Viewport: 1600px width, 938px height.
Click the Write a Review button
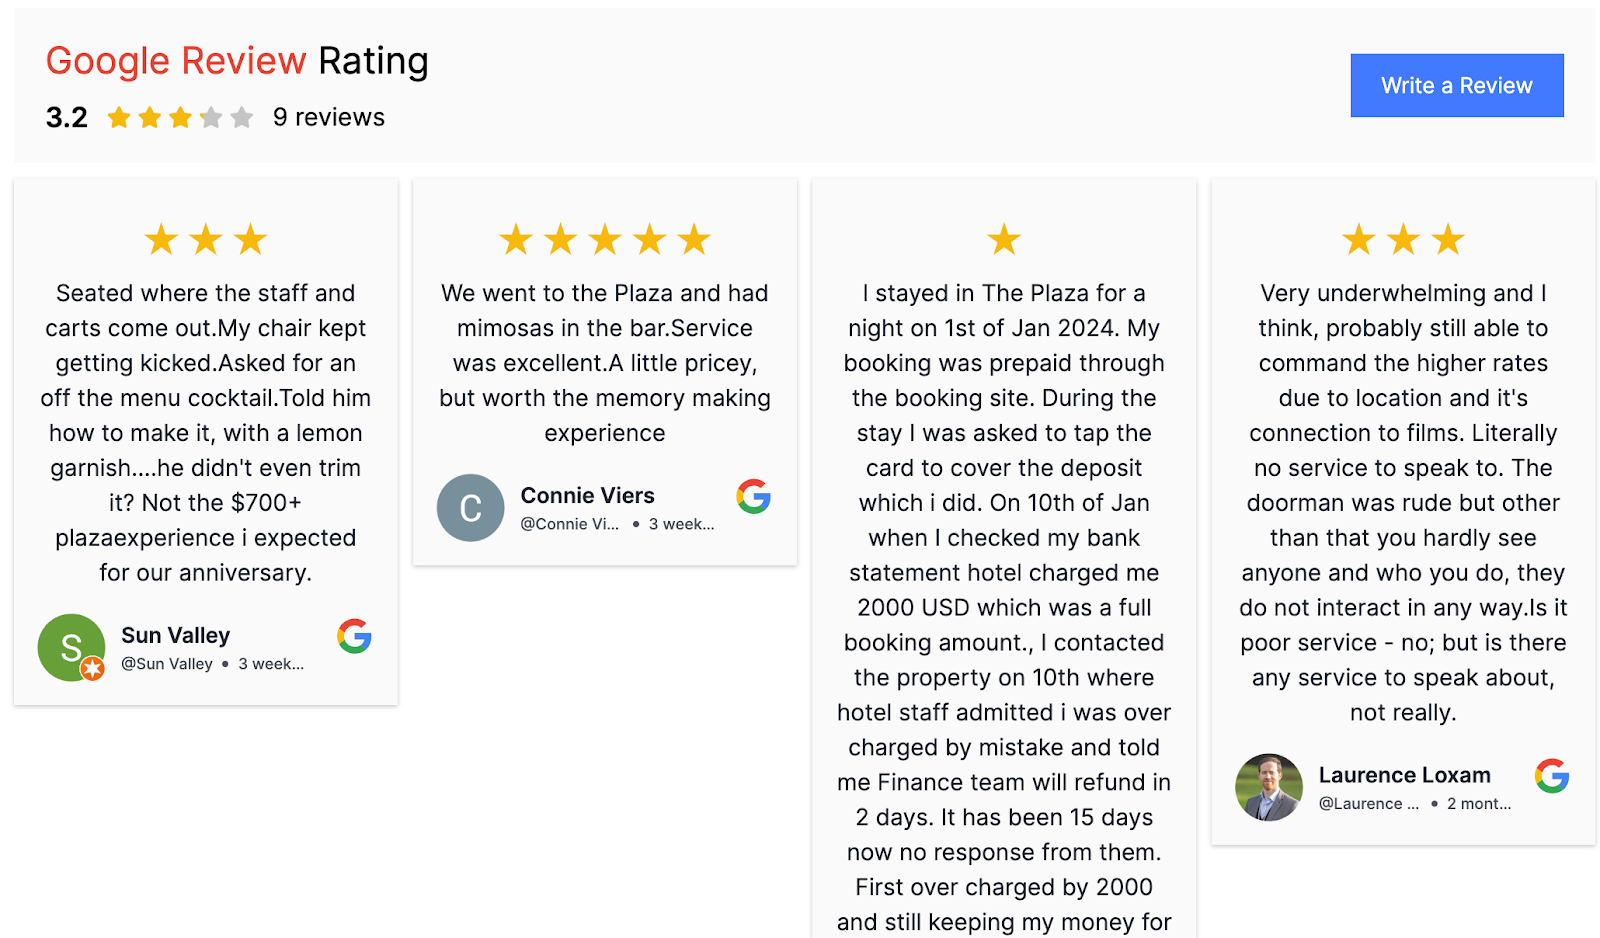tap(1456, 86)
